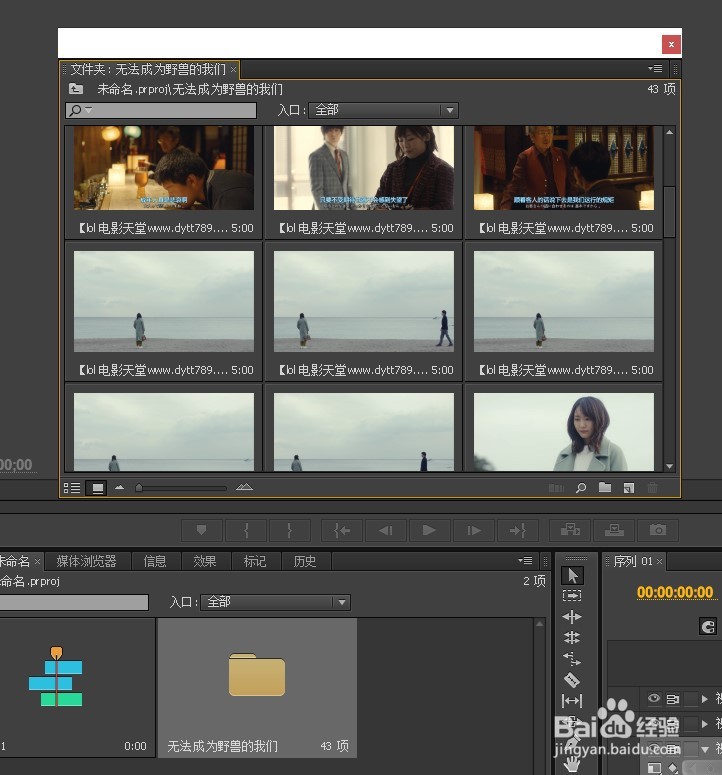Viewport: 722px width, 775px height.
Task: Select the Rate Stretch tool
Action: coord(572,659)
